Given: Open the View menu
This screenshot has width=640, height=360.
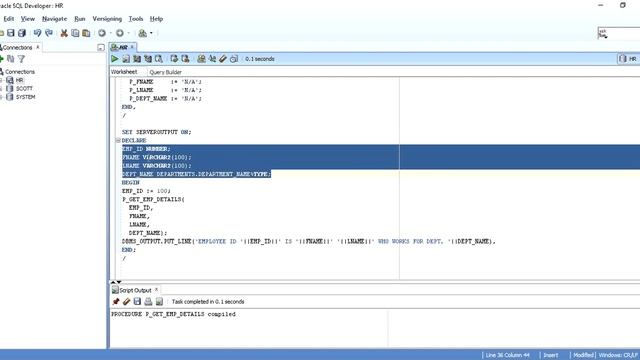Looking at the screenshot, I should [x=28, y=19].
